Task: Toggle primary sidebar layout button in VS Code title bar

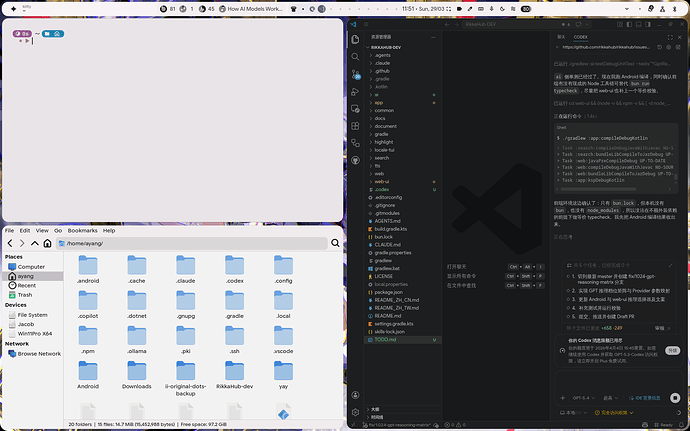Action: point(629,24)
